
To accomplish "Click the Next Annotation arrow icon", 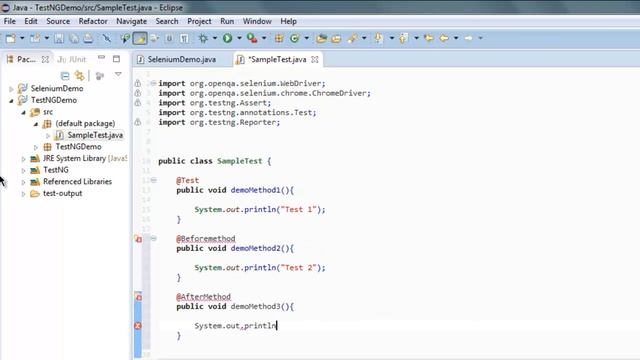I will (379, 38).
